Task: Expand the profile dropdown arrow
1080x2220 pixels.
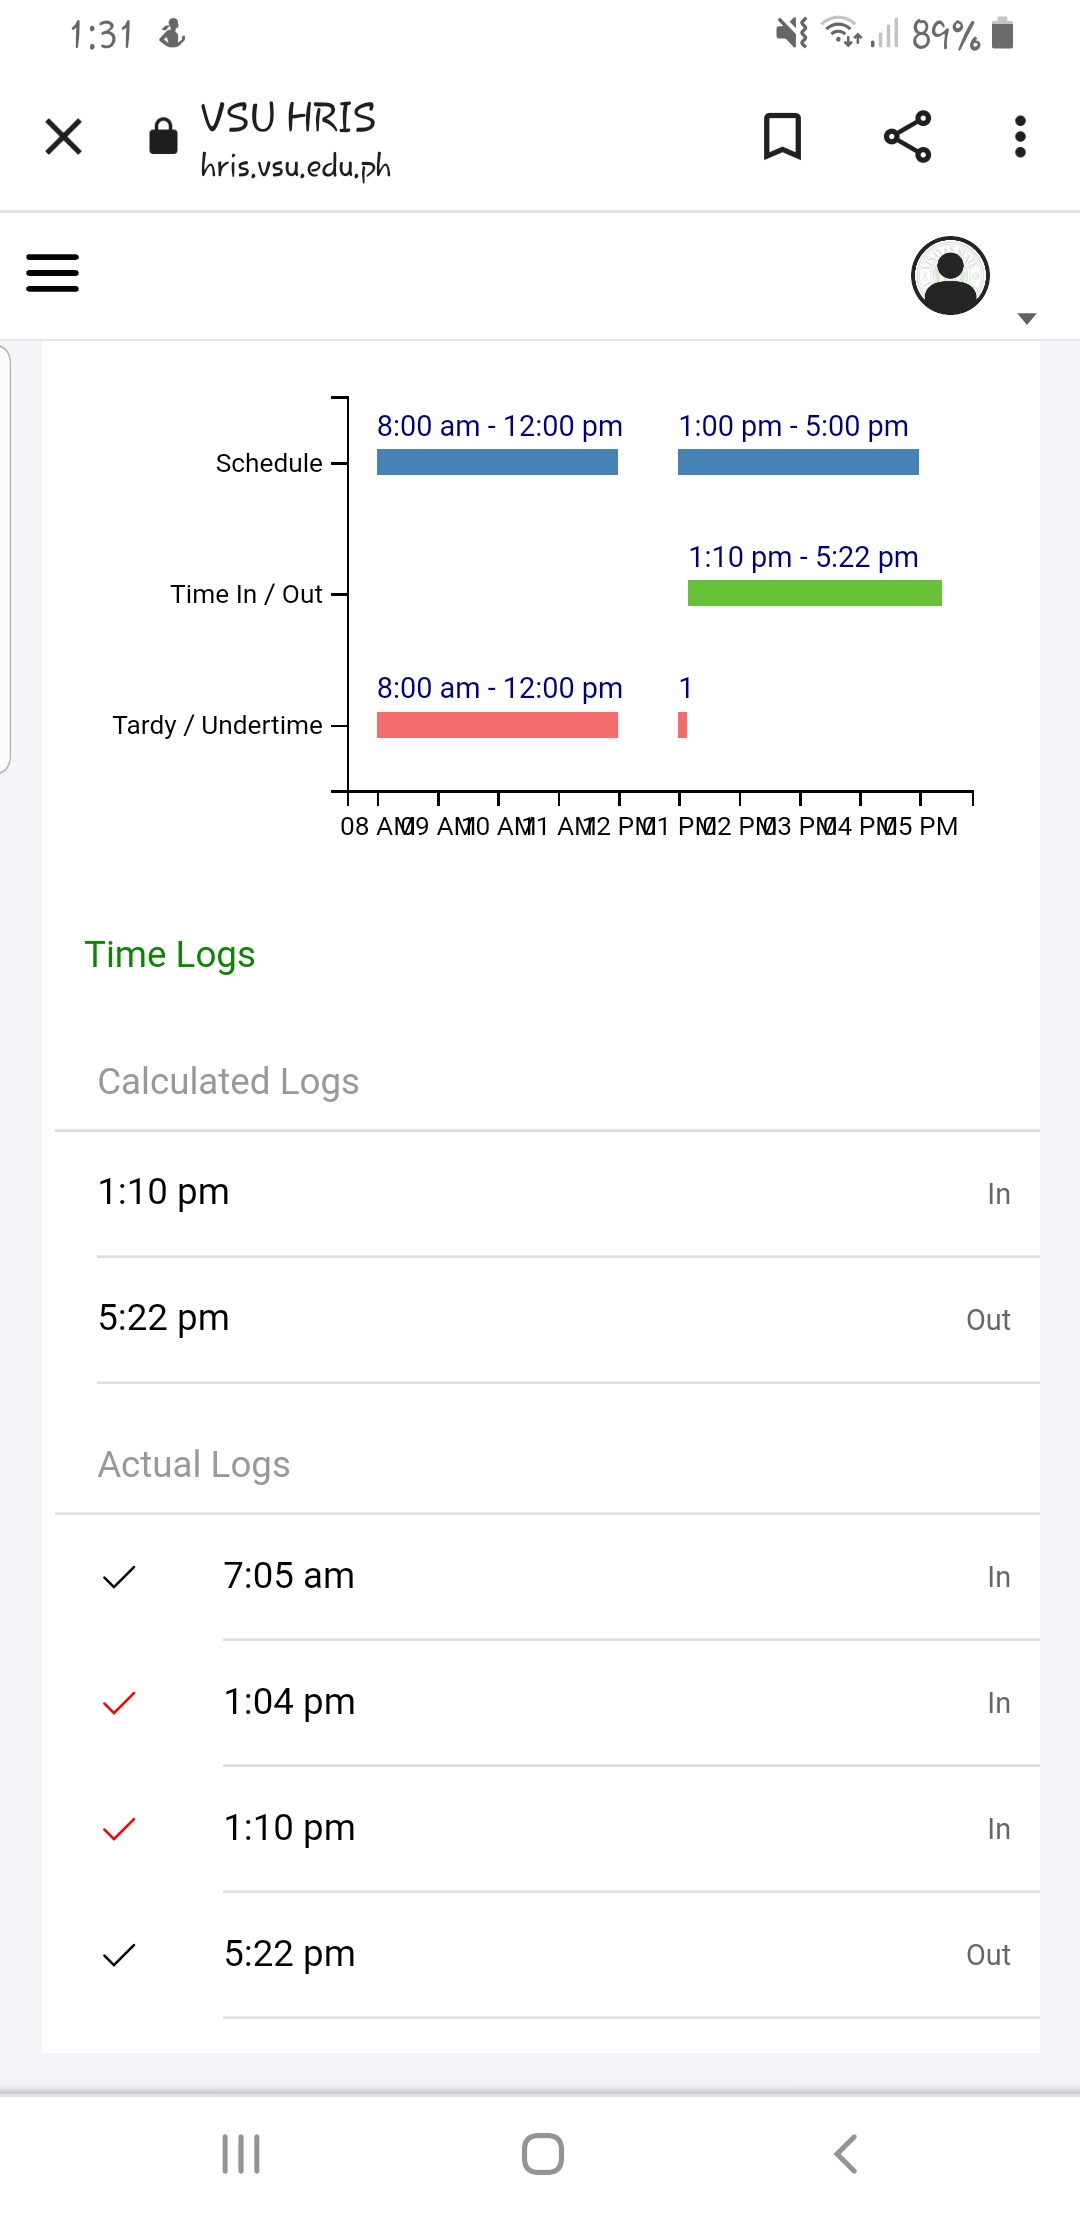Action: click(x=1026, y=319)
